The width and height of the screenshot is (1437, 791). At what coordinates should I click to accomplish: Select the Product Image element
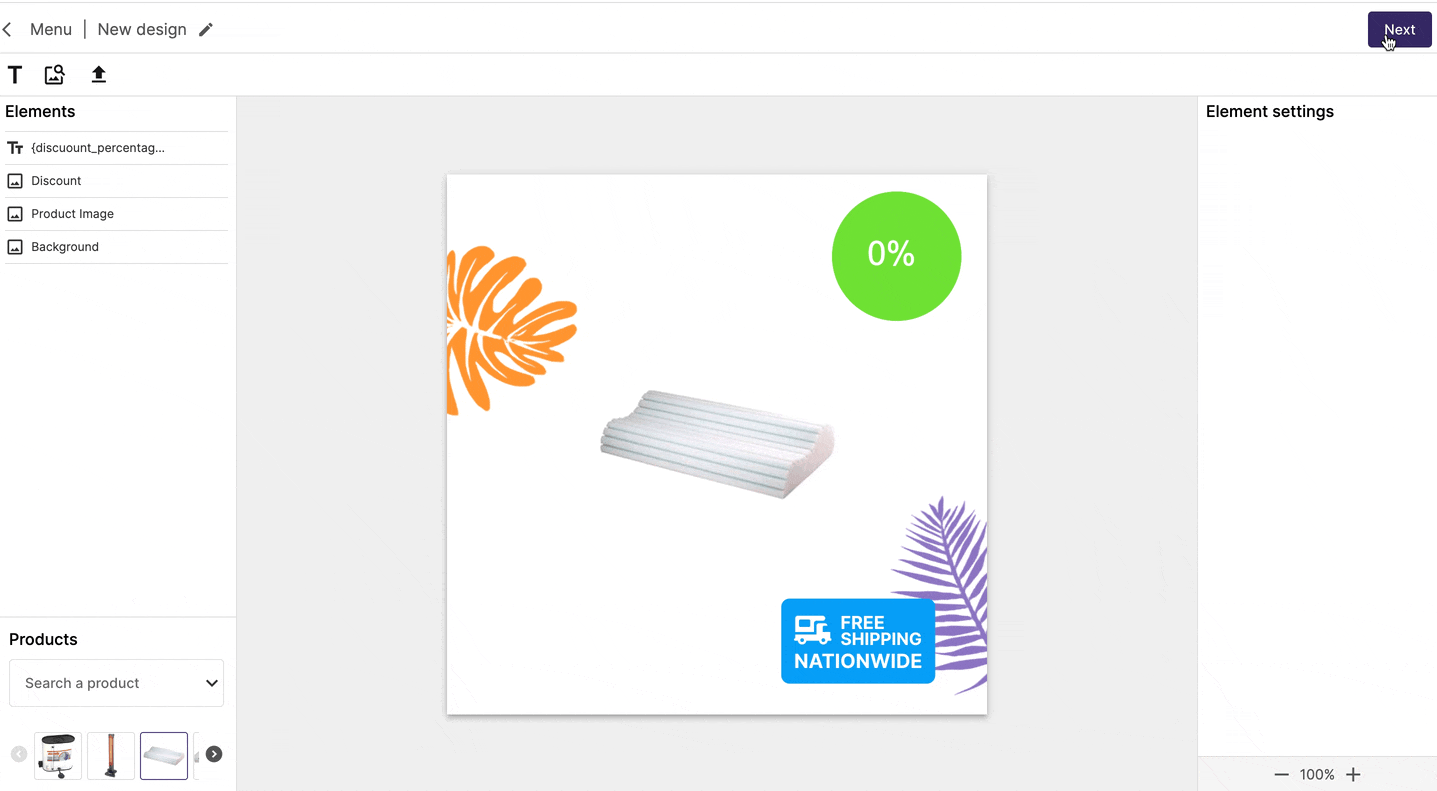[117, 214]
